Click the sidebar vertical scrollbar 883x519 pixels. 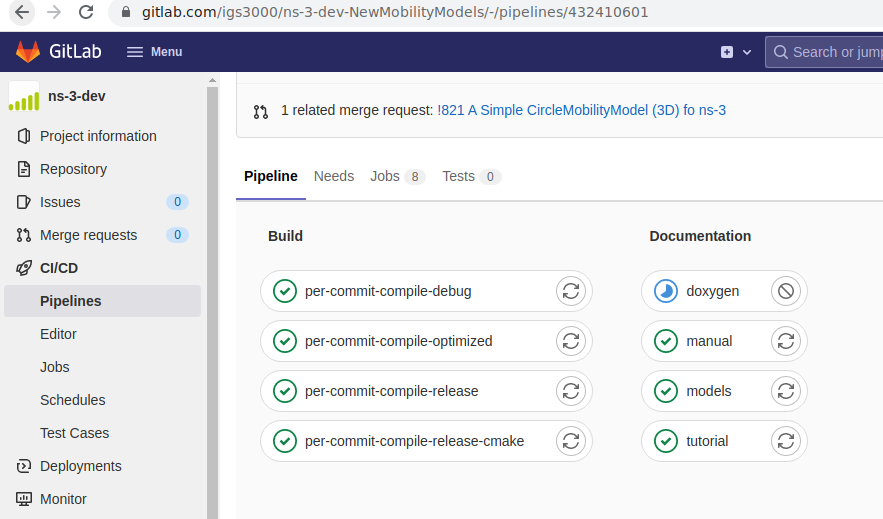(x=212, y=302)
